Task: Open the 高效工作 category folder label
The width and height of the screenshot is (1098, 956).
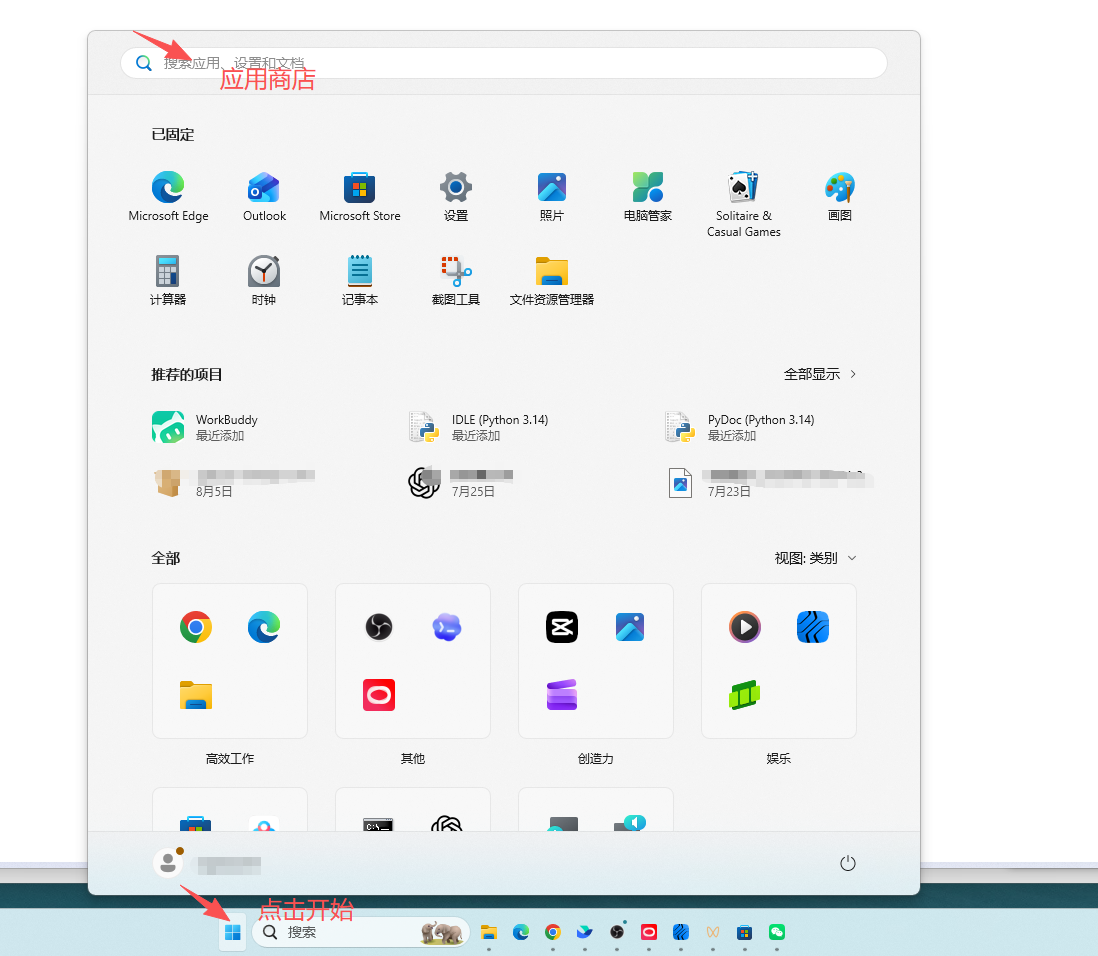Action: click(230, 758)
